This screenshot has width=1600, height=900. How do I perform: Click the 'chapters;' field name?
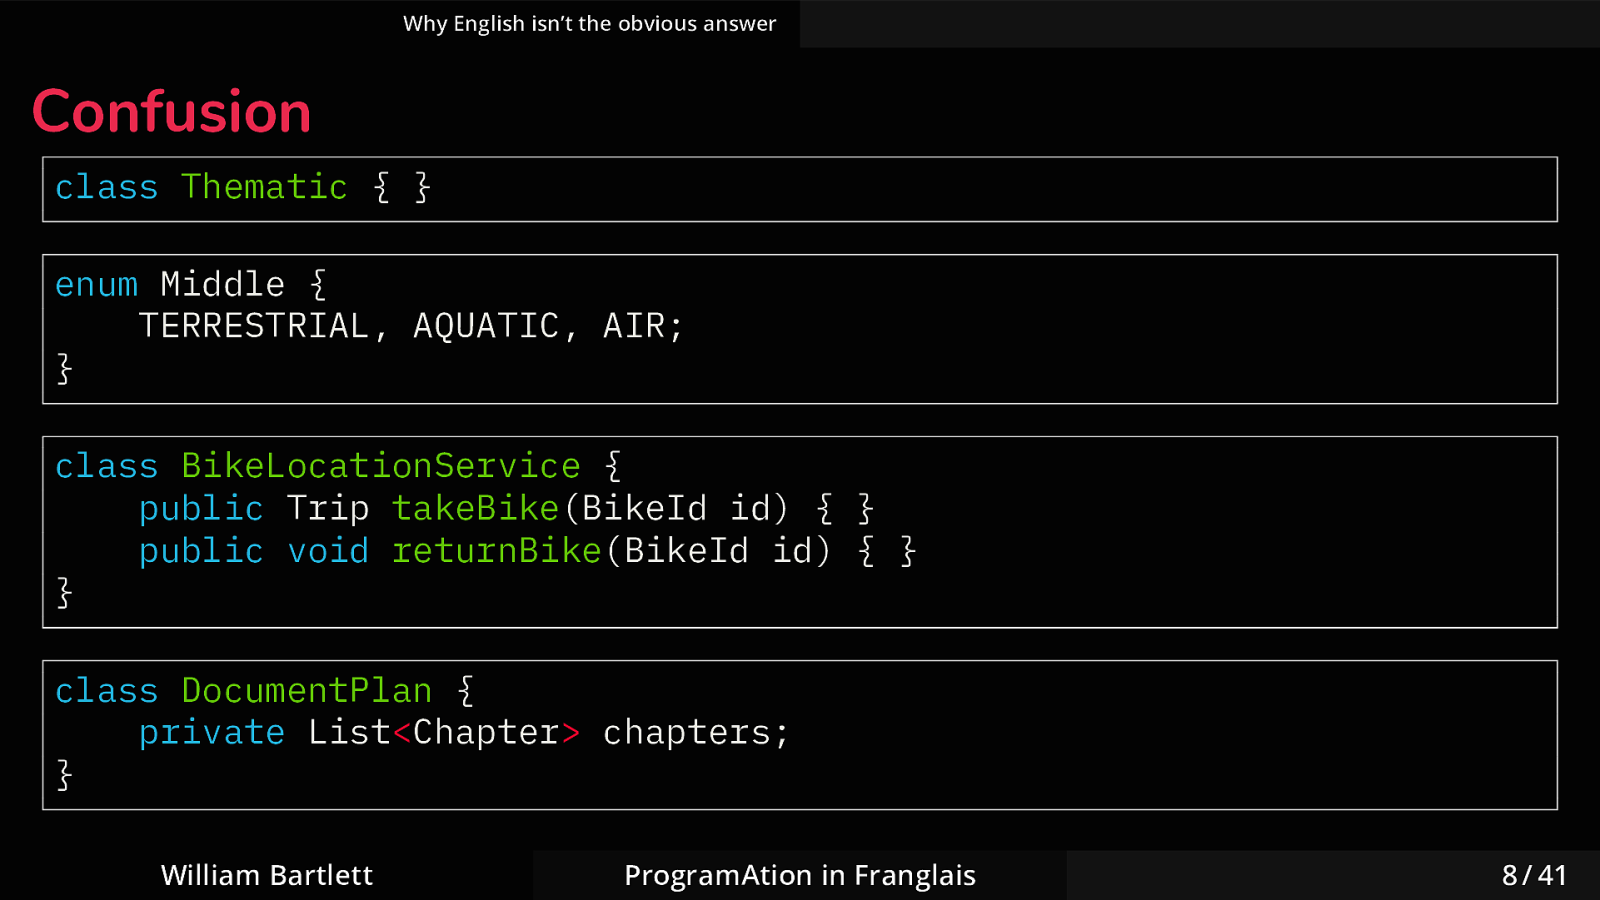coord(696,733)
